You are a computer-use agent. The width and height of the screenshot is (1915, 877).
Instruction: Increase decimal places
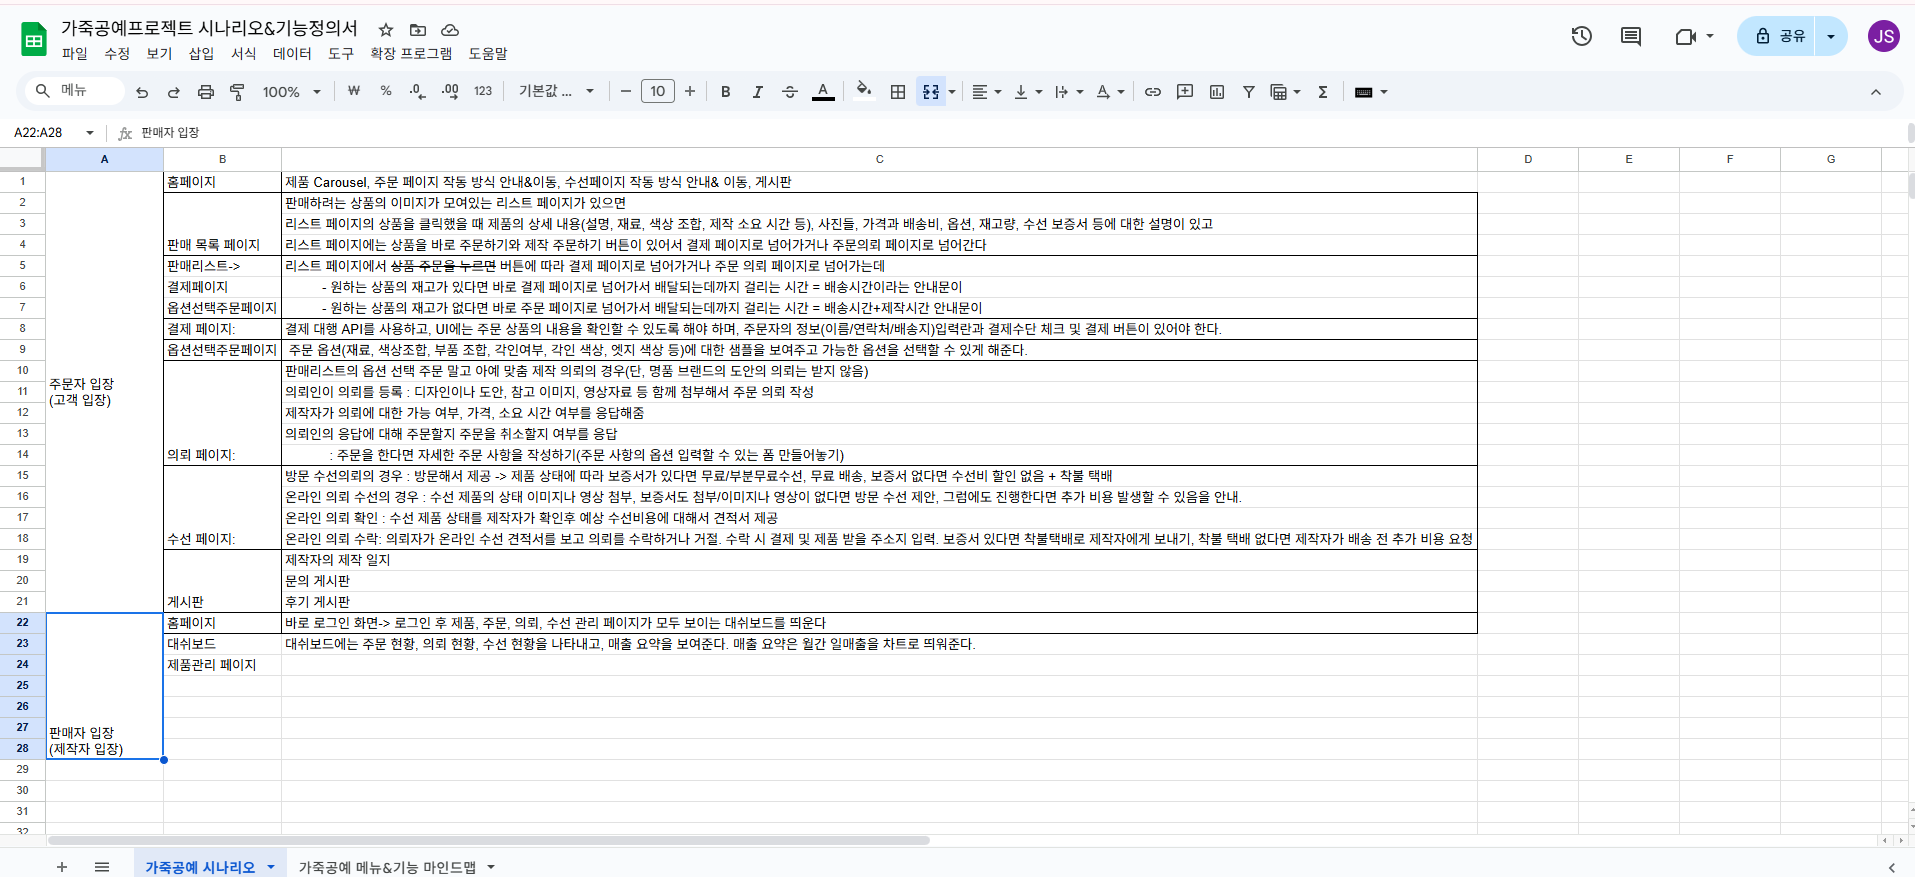[450, 91]
